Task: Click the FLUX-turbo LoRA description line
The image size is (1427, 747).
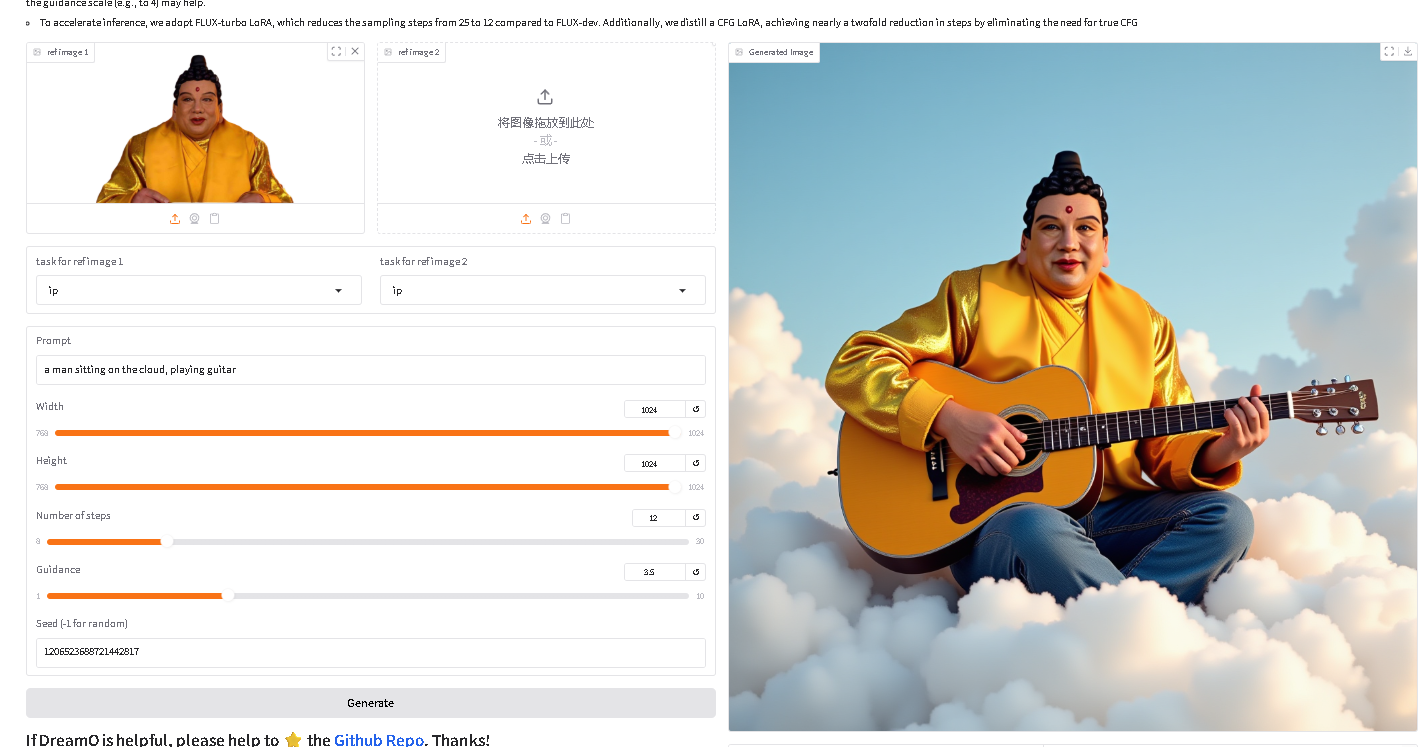Action: click(x=588, y=22)
